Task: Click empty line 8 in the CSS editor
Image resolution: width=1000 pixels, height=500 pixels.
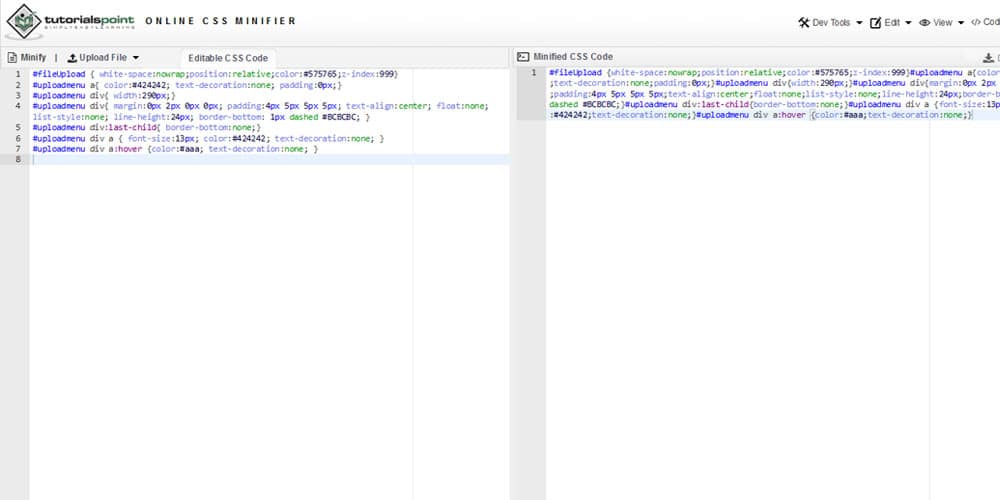Action: tap(200, 159)
